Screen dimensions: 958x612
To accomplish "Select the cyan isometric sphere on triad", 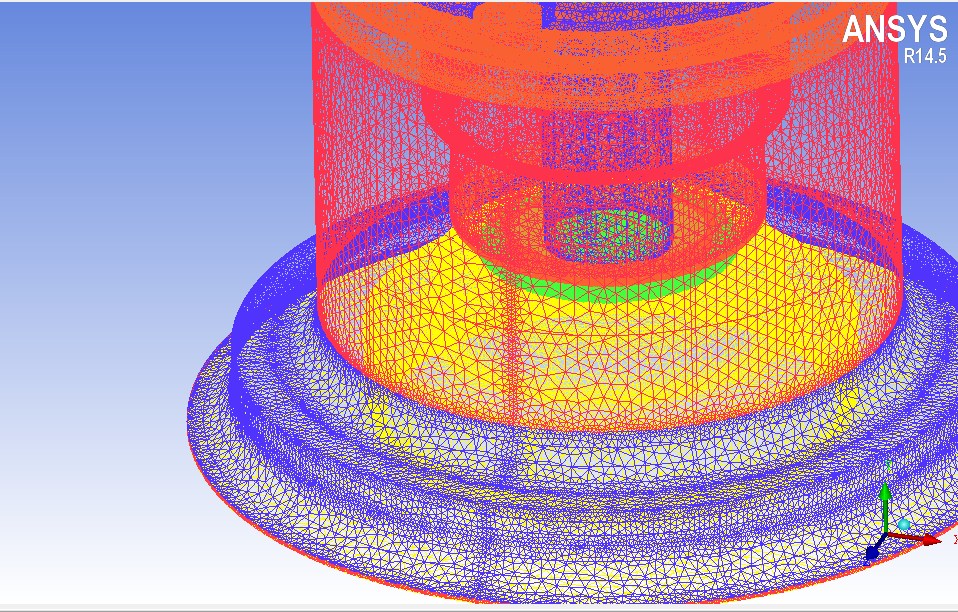I will (904, 525).
